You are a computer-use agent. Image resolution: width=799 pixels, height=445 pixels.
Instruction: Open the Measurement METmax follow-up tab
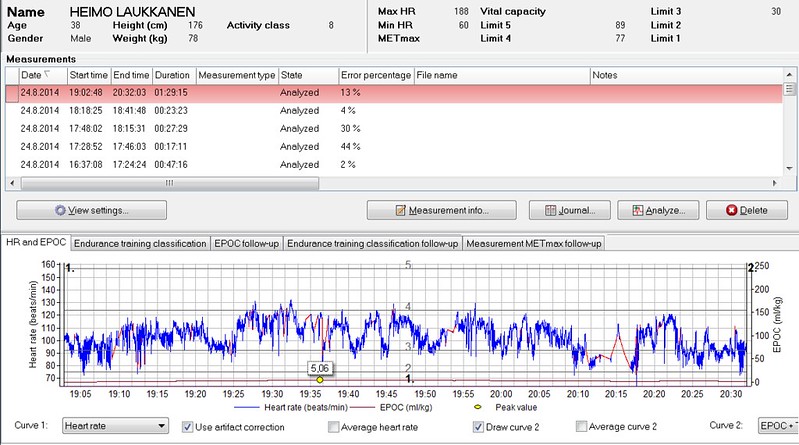(532, 244)
